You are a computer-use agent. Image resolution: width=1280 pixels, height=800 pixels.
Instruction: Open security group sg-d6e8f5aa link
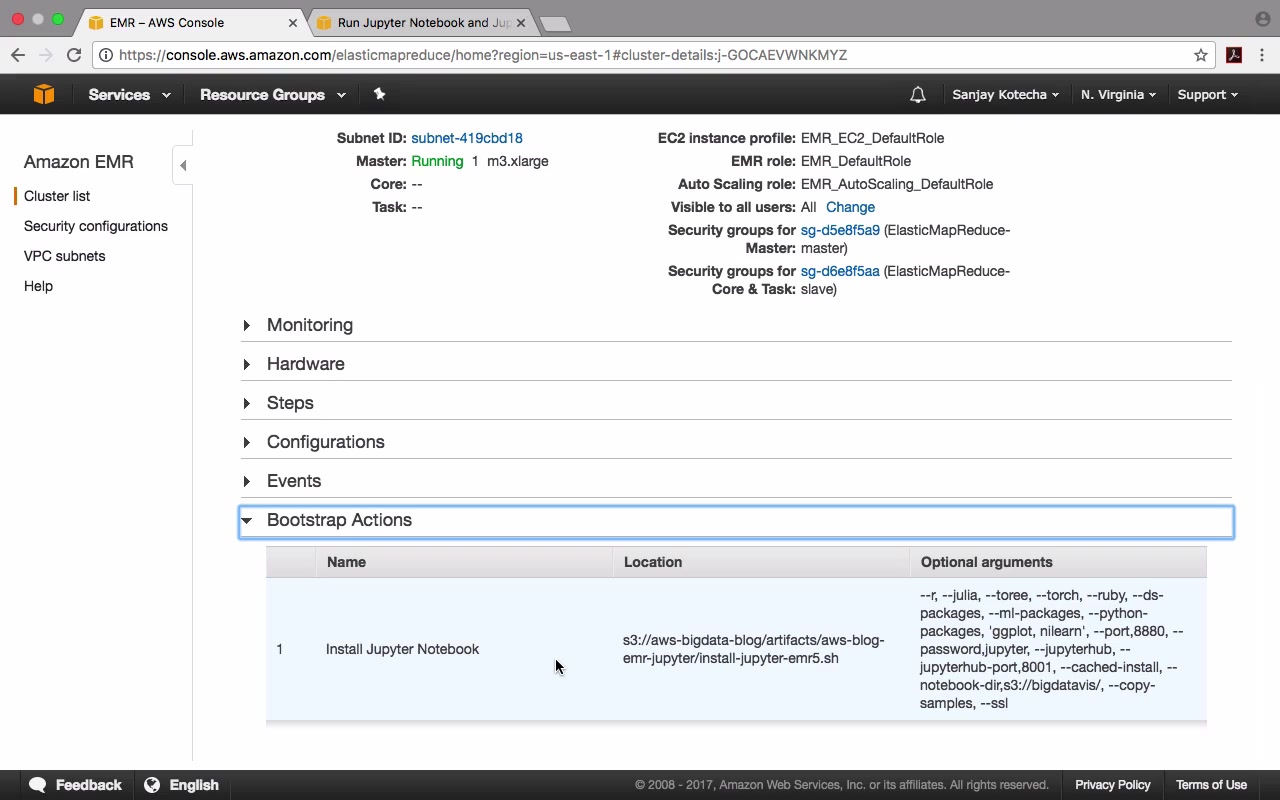click(x=840, y=271)
